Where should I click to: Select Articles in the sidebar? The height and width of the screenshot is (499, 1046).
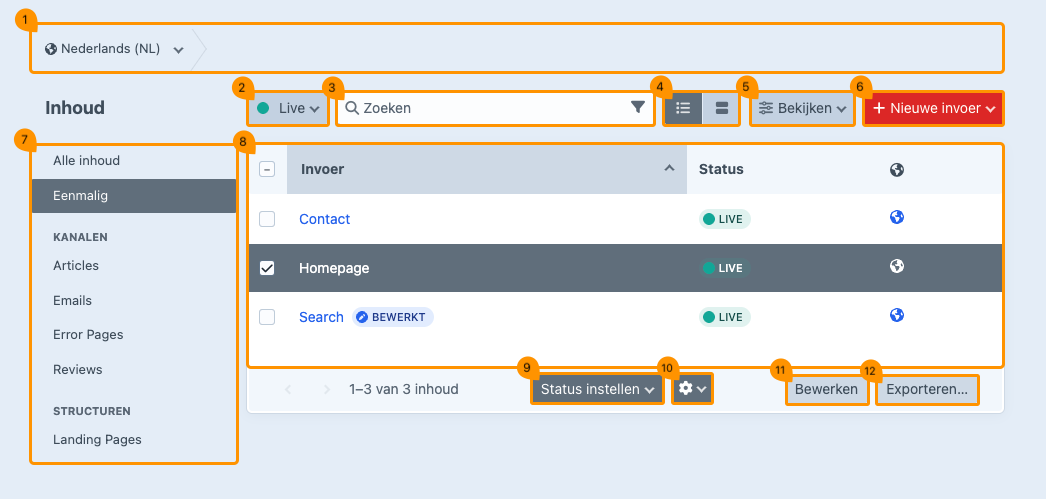(x=76, y=266)
